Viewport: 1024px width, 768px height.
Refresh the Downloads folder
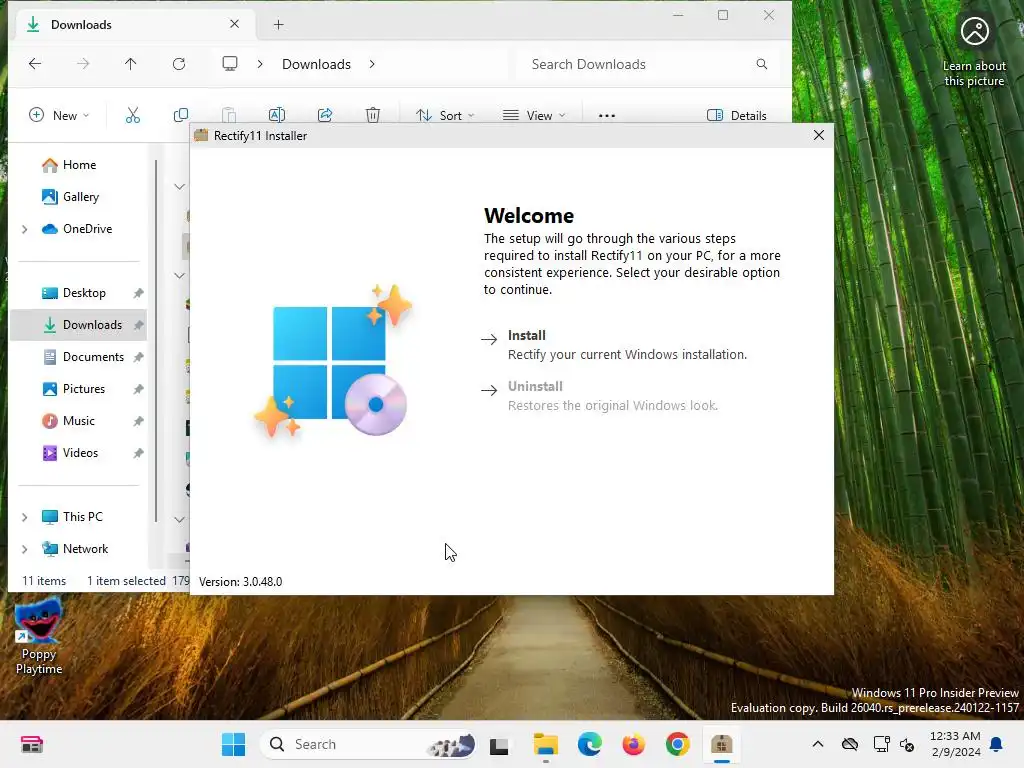pyautogui.click(x=179, y=64)
